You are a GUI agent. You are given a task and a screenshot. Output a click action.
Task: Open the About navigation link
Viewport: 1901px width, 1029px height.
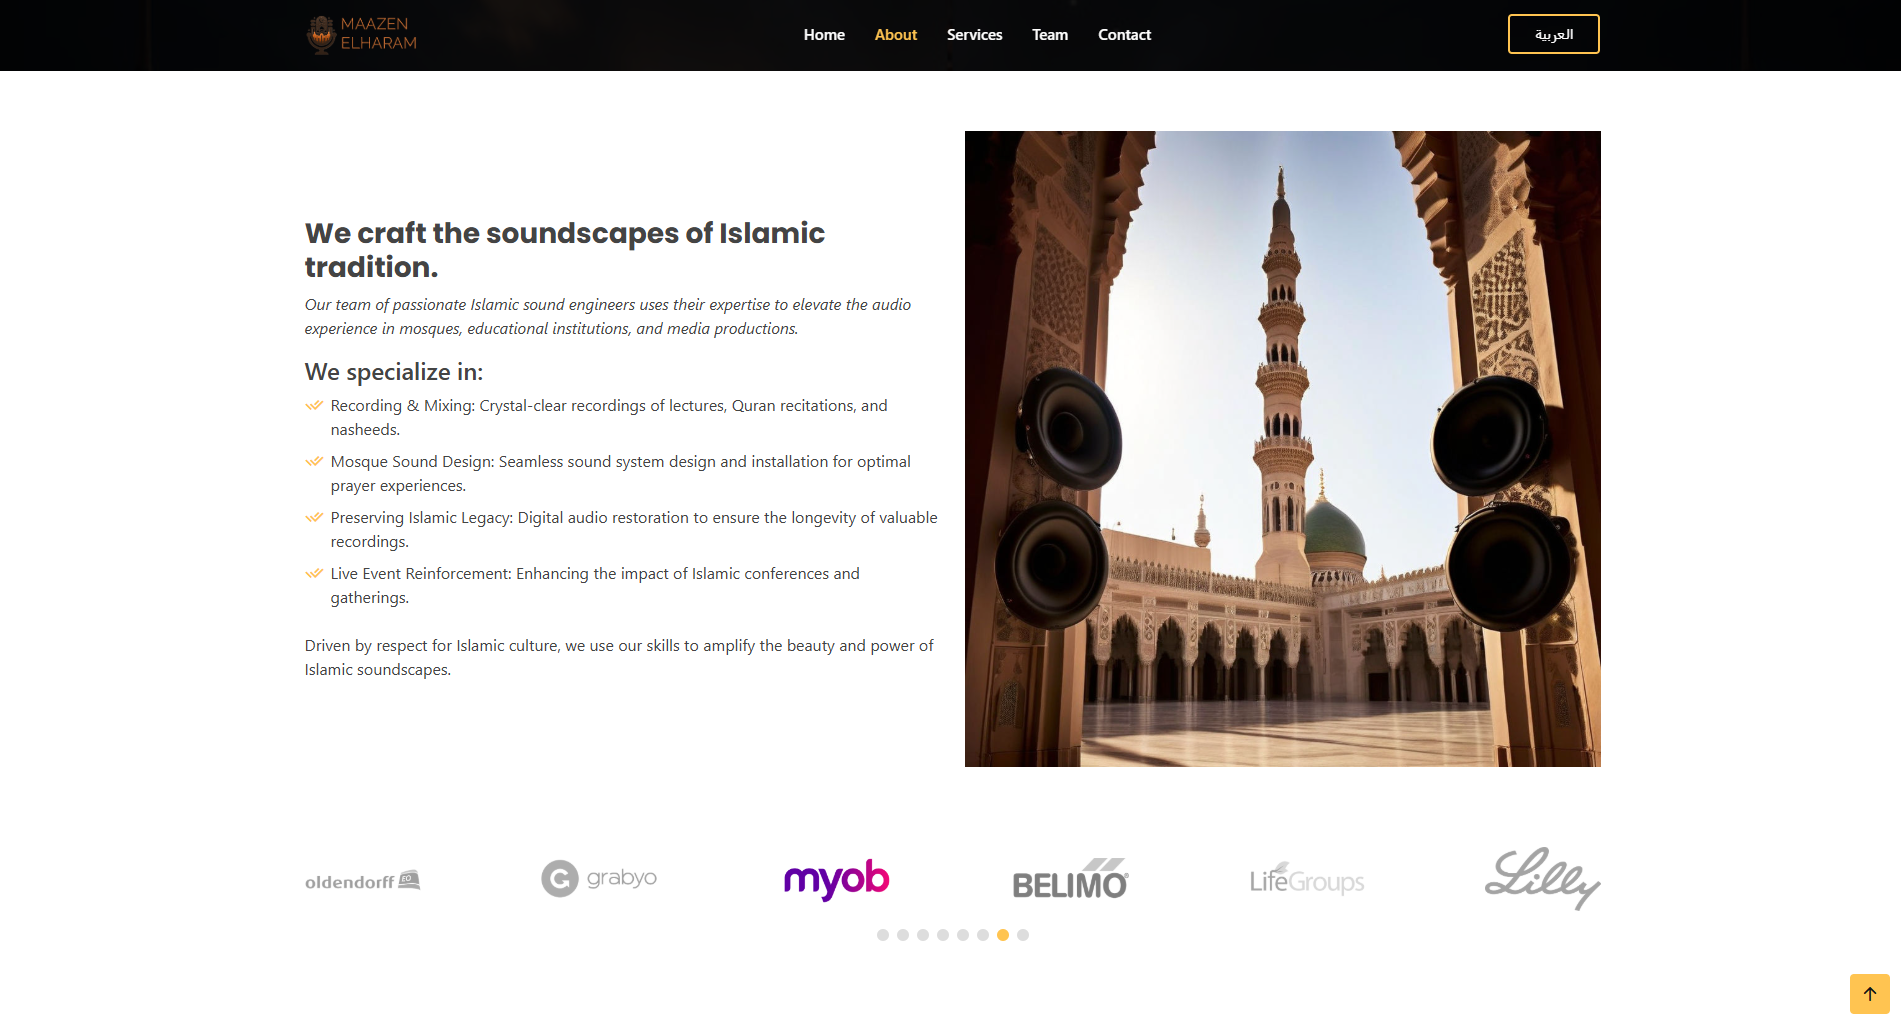pos(895,35)
